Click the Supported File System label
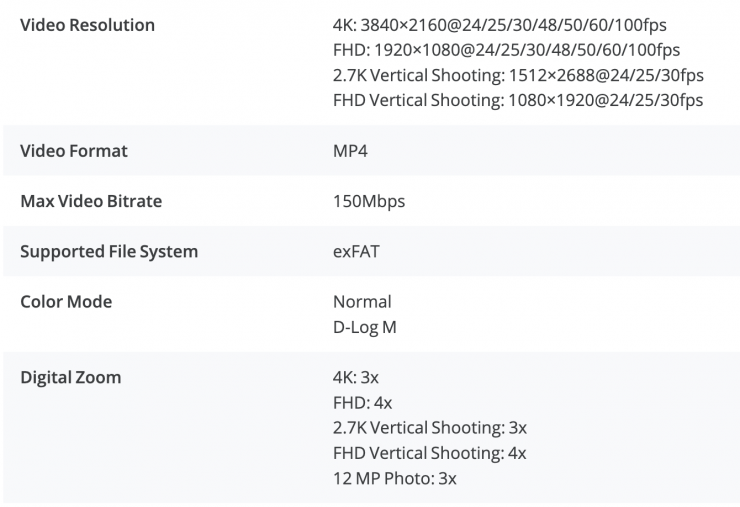Screen dimensions: 740x507 109,251
